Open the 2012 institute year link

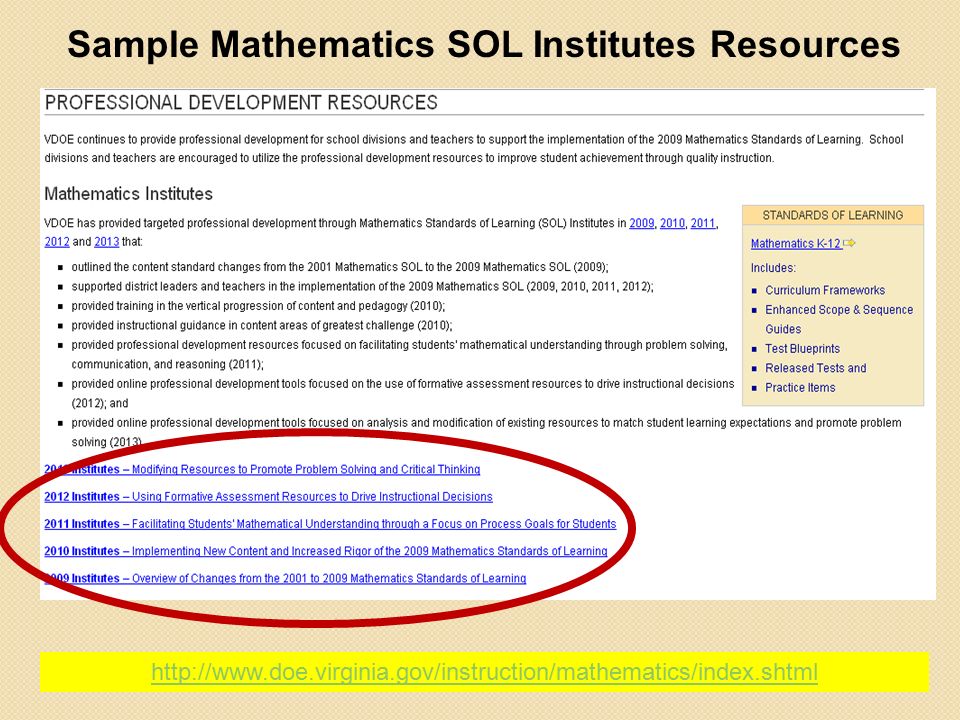[57, 242]
